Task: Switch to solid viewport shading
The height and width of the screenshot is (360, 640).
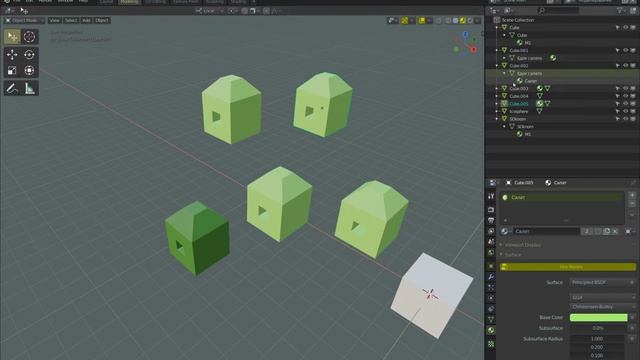Action: coord(456,20)
